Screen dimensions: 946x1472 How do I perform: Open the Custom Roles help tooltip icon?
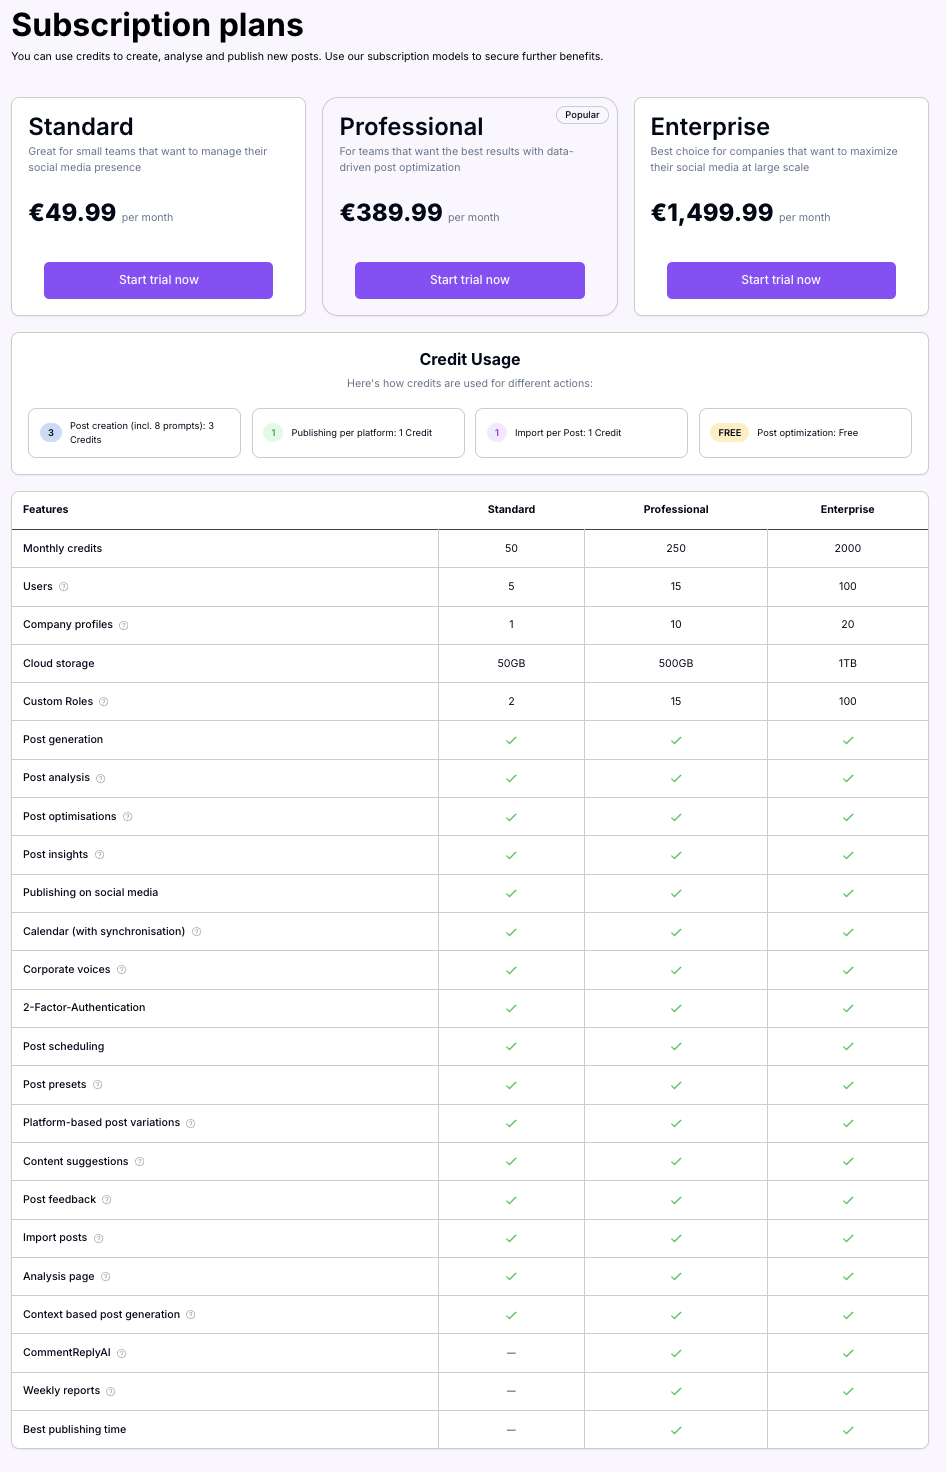[x=104, y=702]
